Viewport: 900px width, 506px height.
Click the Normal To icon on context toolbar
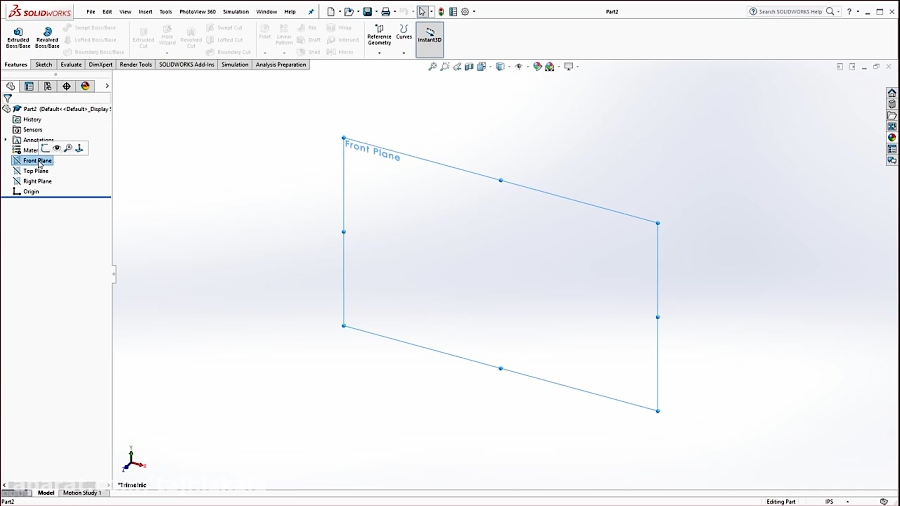click(79, 149)
